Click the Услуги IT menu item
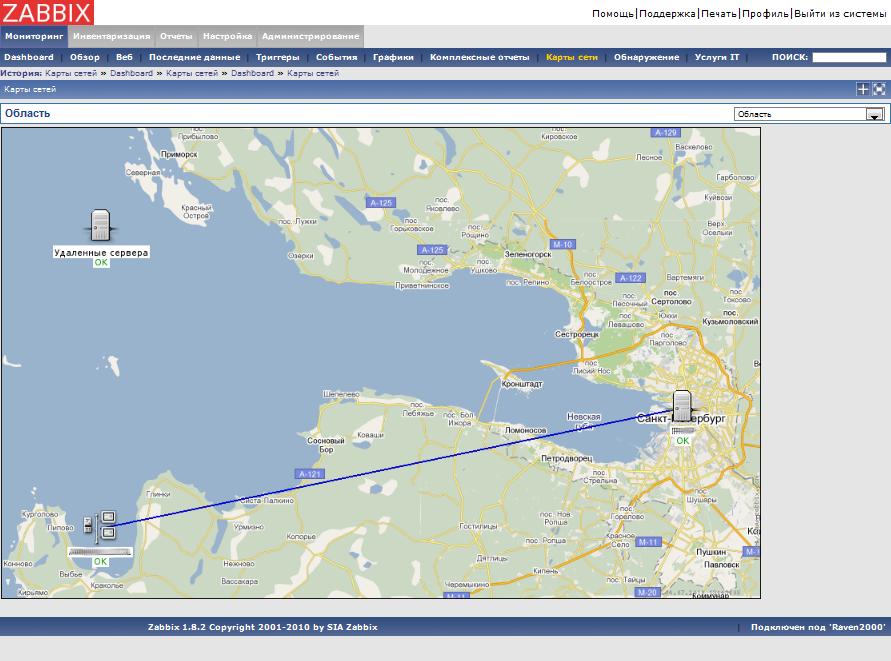This screenshot has width=891, height=661. click(717, 57)
